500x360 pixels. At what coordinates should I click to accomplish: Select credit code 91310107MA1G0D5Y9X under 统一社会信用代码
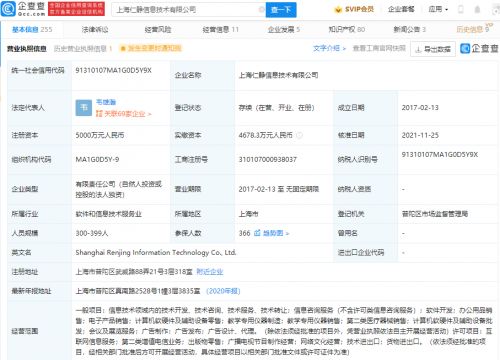(113, 70)
